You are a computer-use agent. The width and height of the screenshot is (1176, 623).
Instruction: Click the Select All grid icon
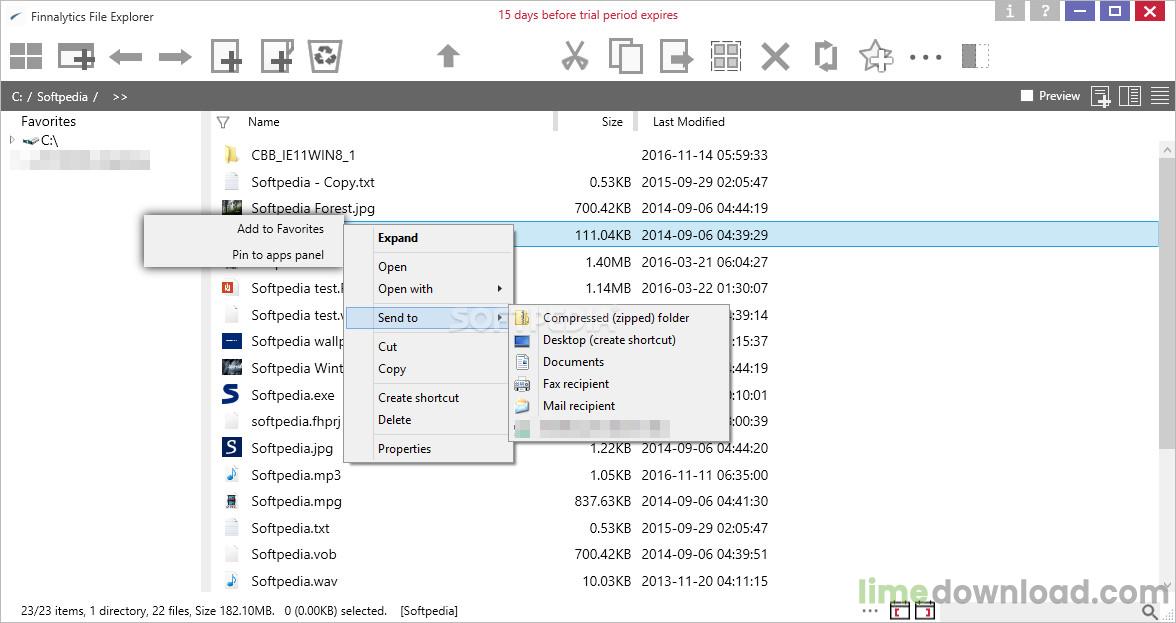(x=726, y=57)
